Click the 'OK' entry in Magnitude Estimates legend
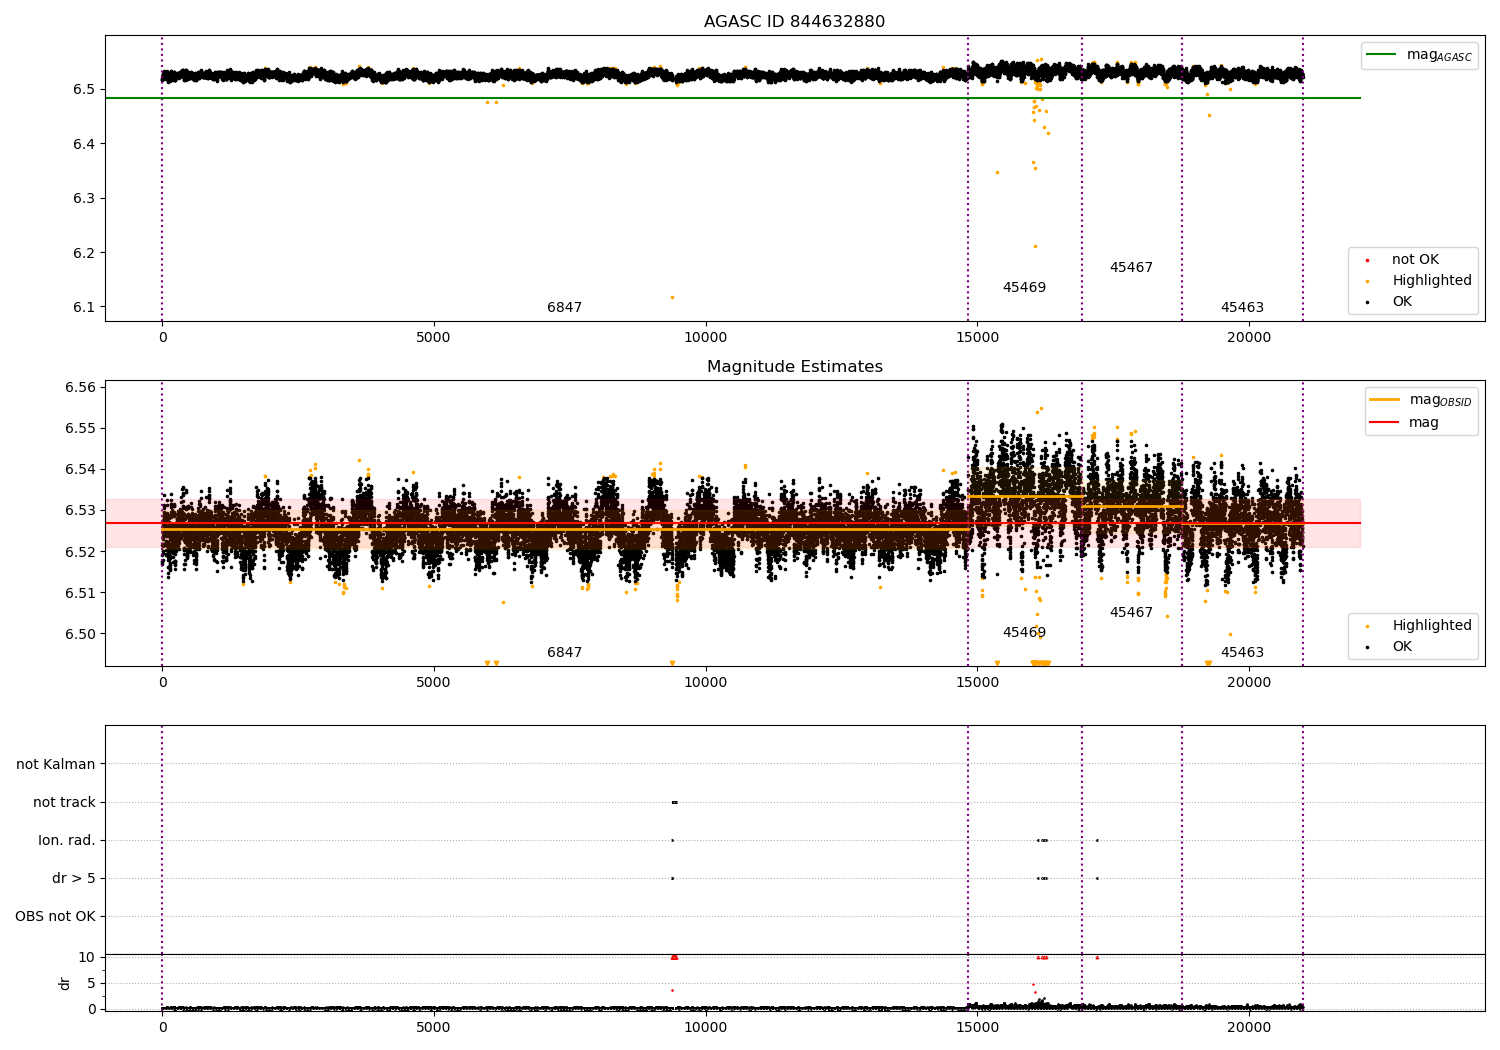 coord(1401,647)
